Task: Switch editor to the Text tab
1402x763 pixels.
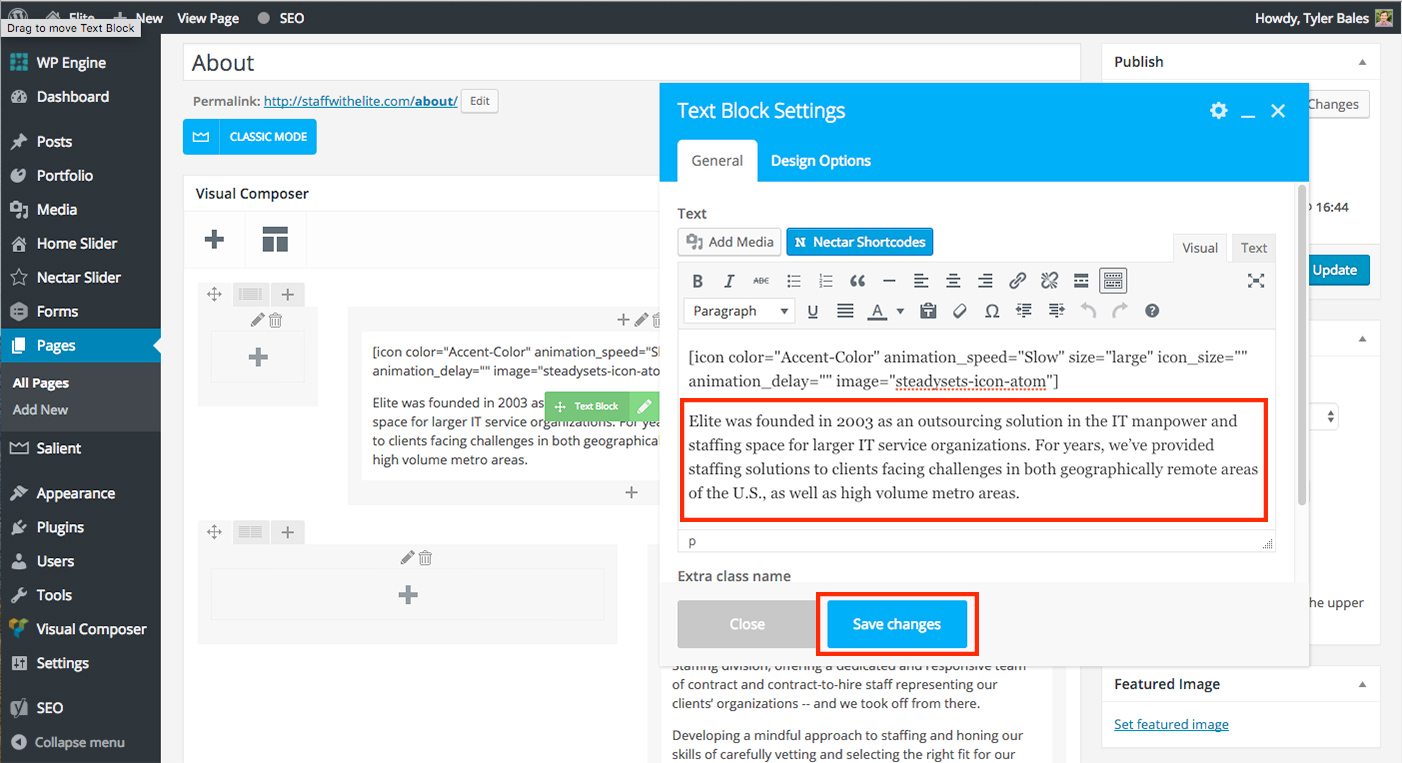Action: (1254, 248)
